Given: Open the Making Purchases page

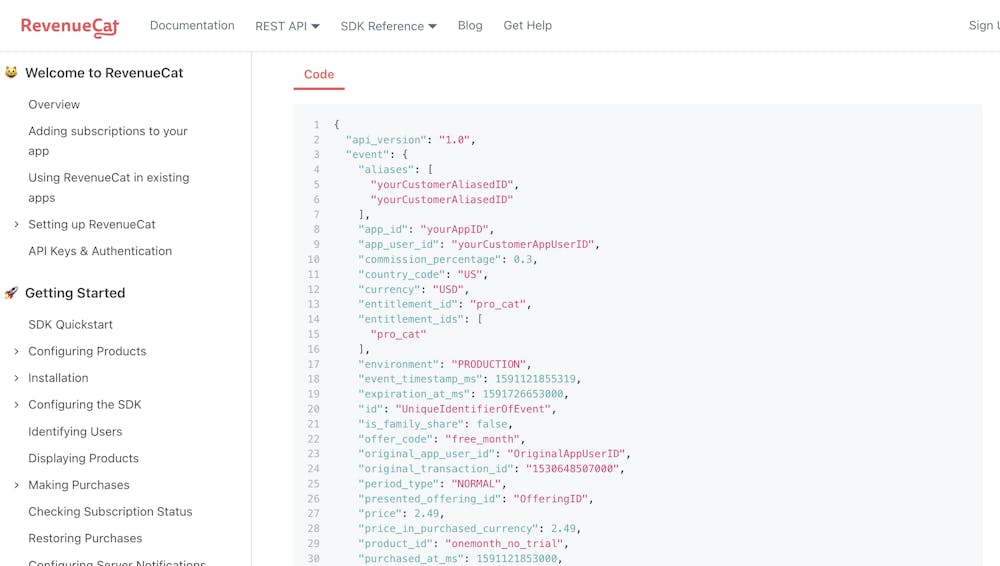Looking at the screenshot, I should point(79,485).
